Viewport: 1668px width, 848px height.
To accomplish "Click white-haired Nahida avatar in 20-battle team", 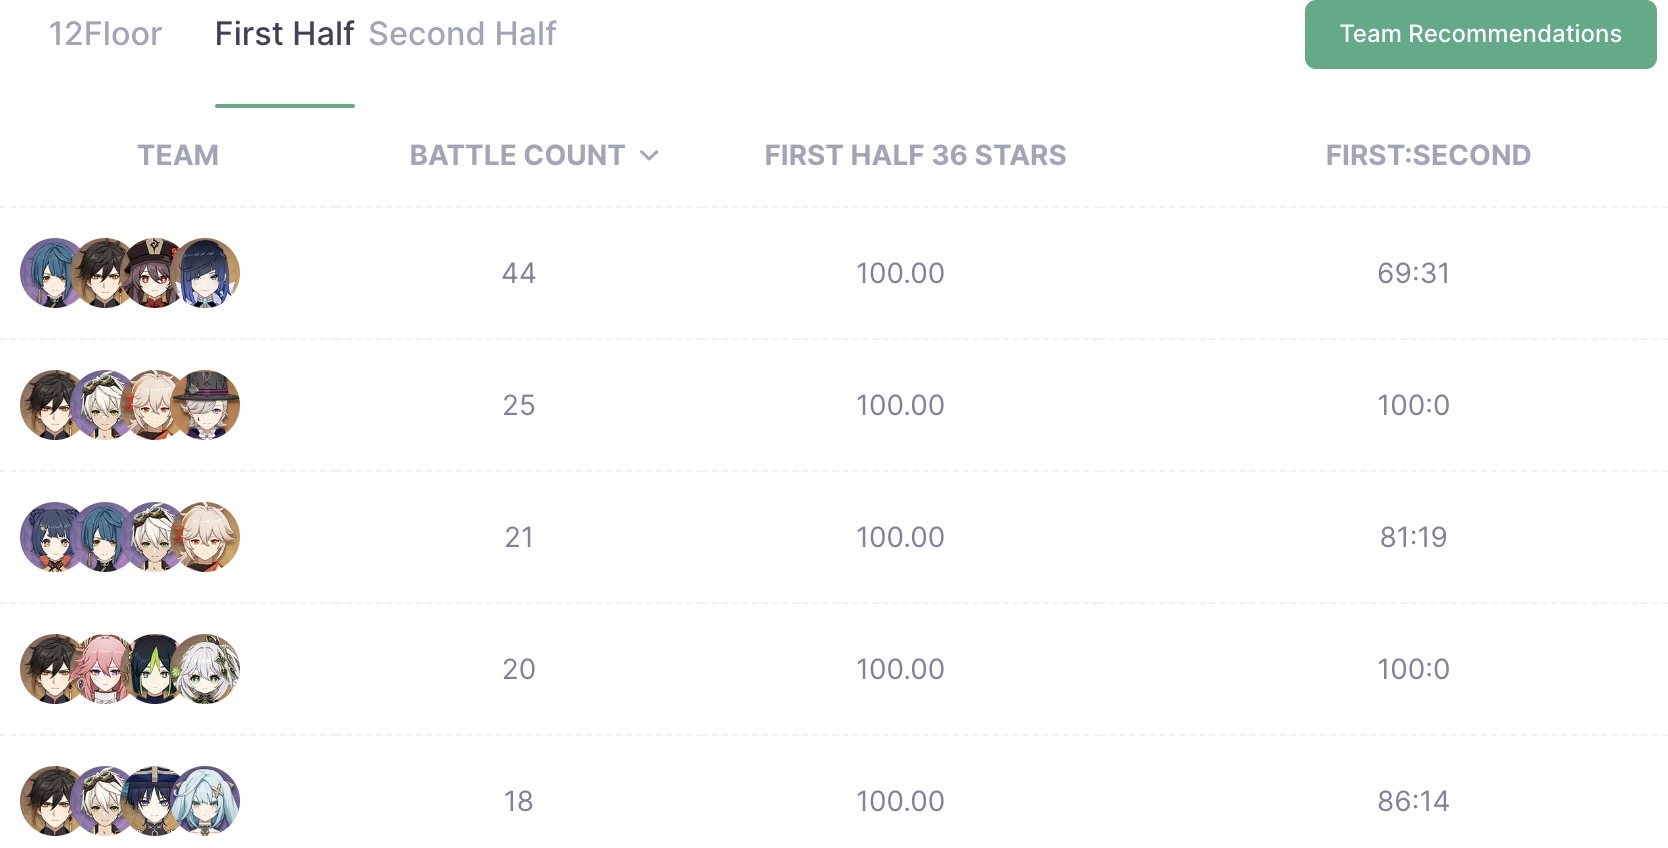I will (x=205, y=669).
